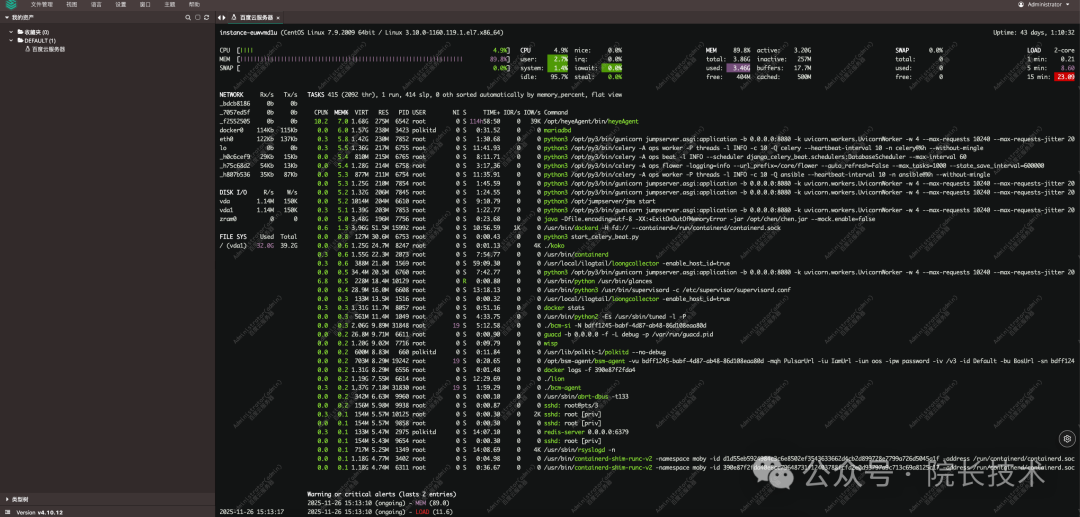Select the 收藏夹 (0) folder
The height and width of the screenshot is (517, 1080).
coord(33,32)
